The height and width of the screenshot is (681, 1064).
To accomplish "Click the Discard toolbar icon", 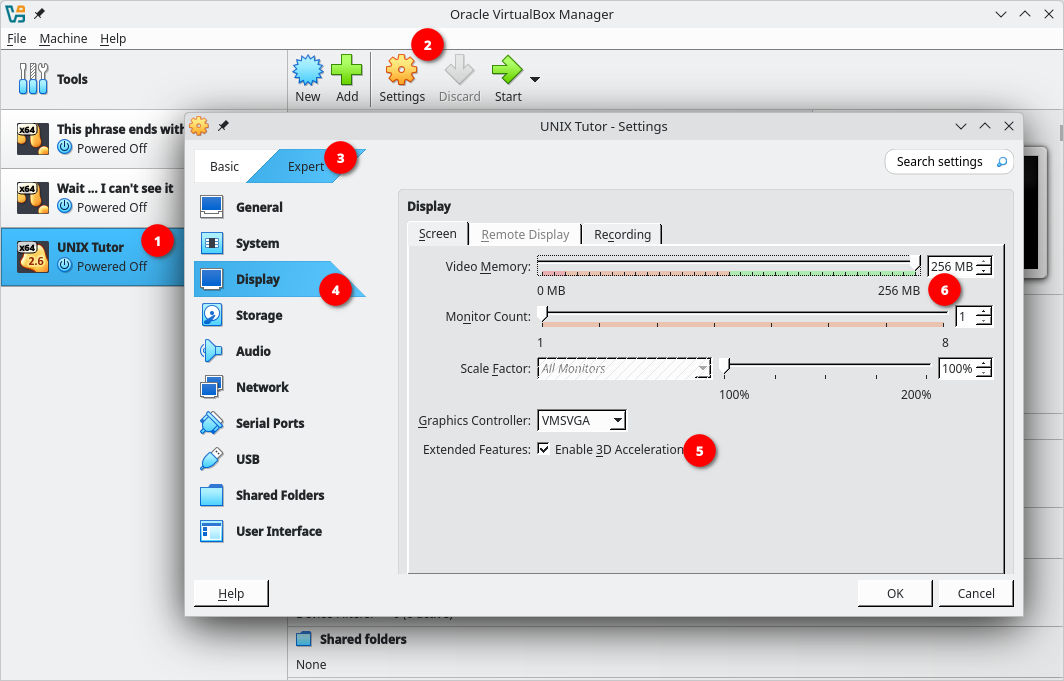I will point(459,71).
